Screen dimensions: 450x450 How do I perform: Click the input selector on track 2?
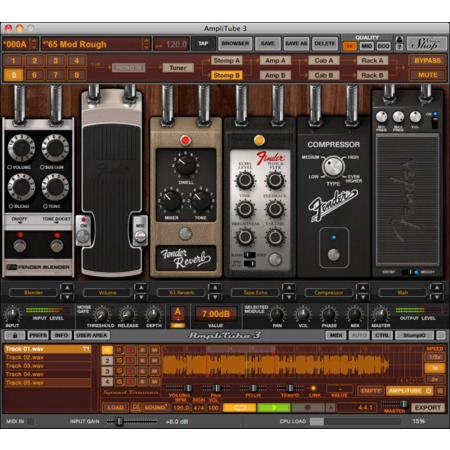coord(119,361)
